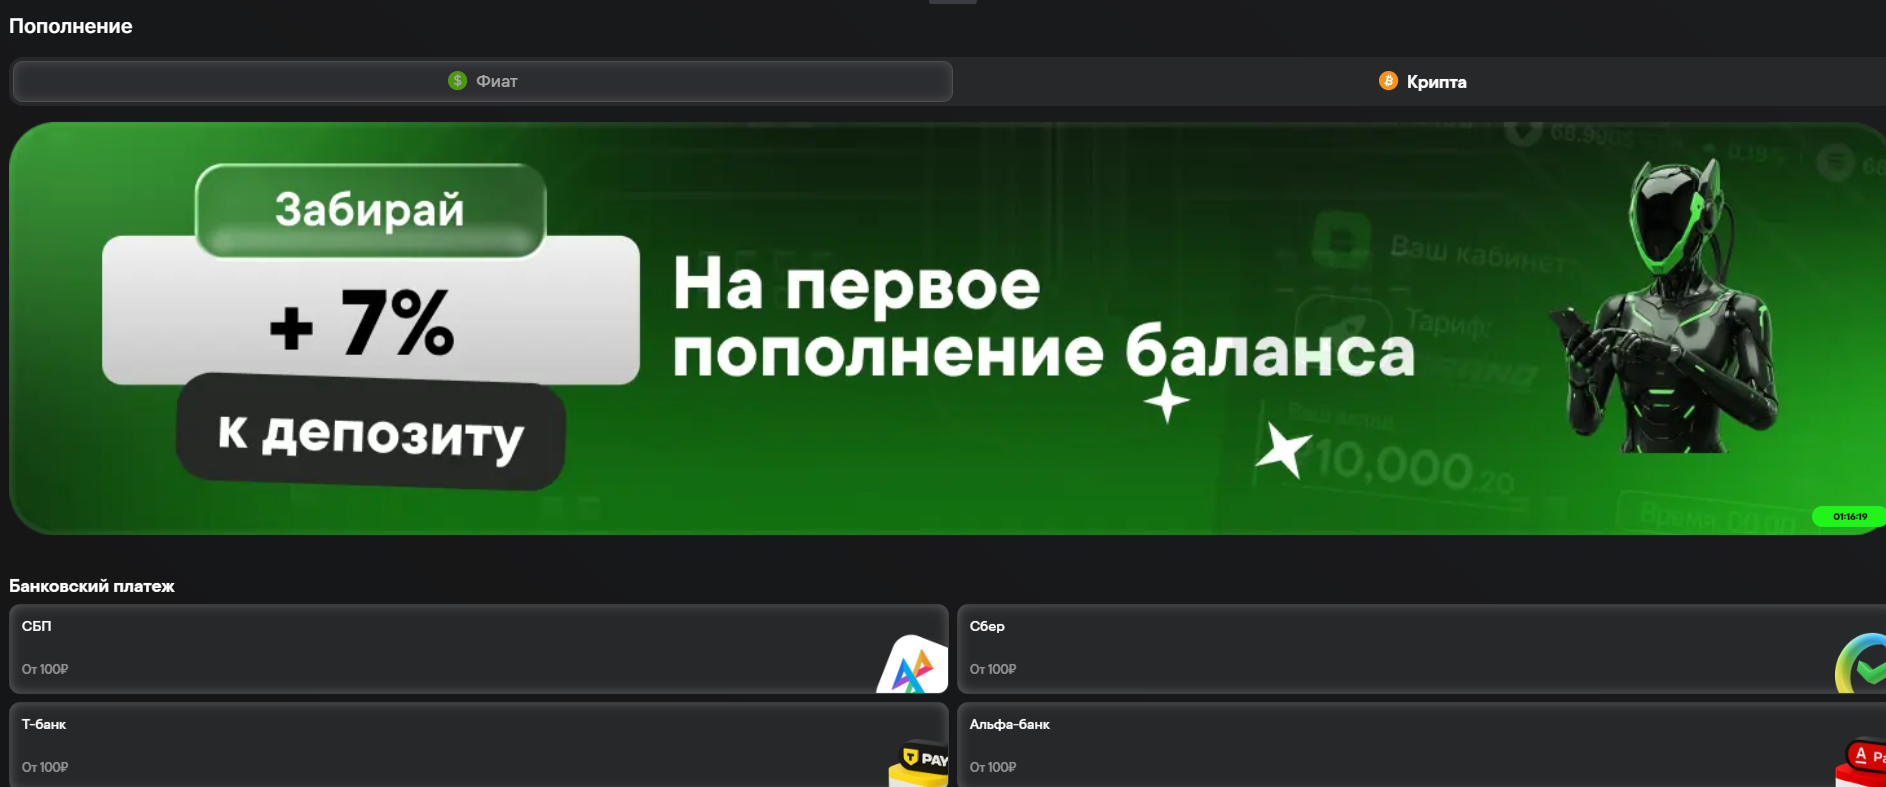The width and height of the screenshot is (1886, 787).
Task: Click the yellow T-Pay logo icon
Action: pos(918,763)
